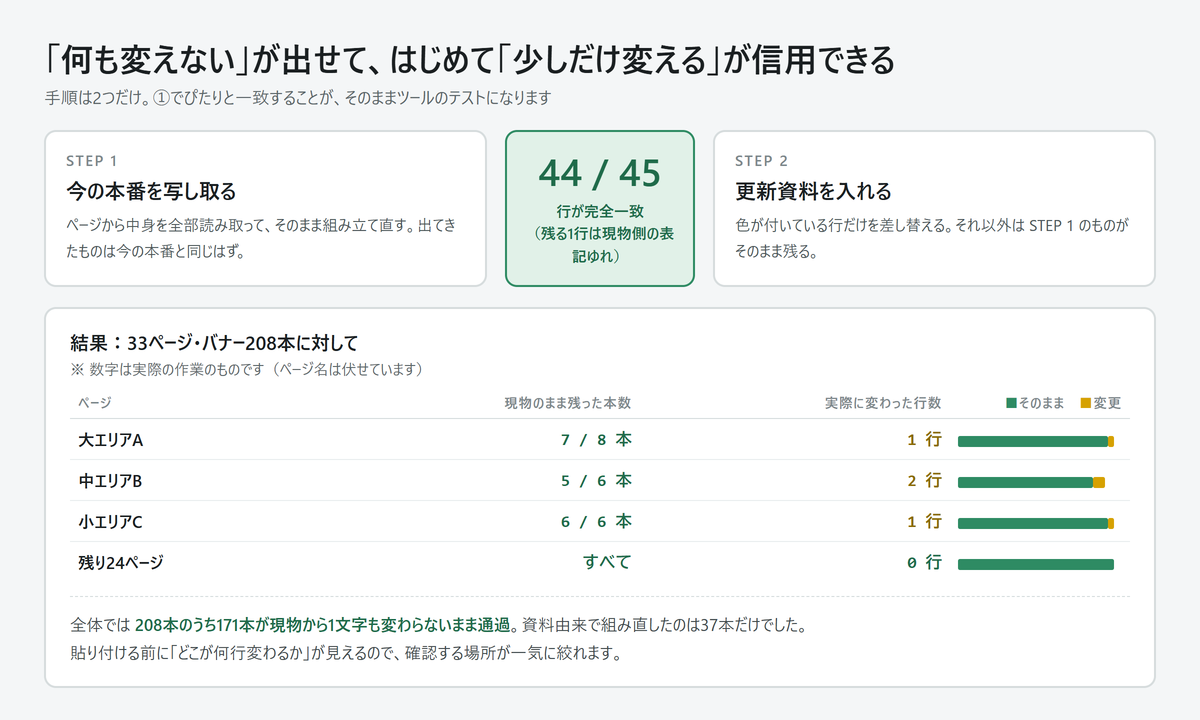Select row label 残り24ページ

121,563
